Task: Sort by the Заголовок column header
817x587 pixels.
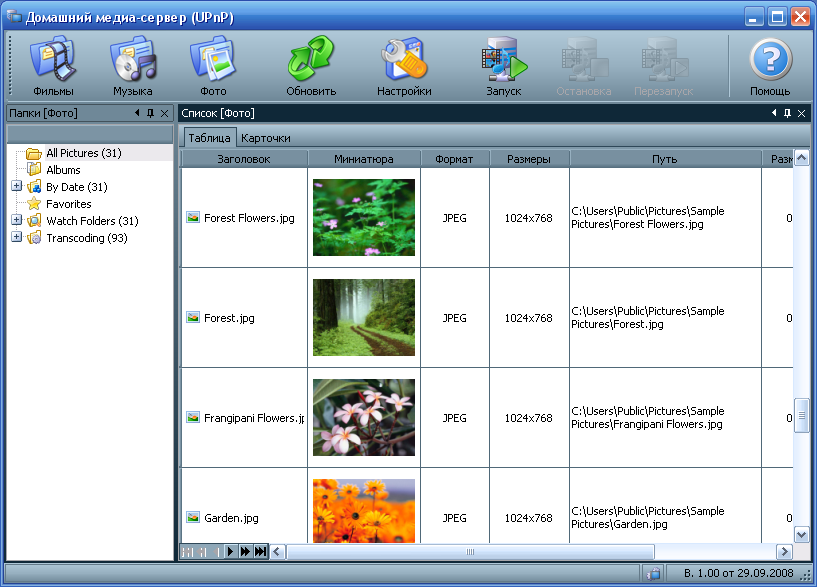Action: 243,159
